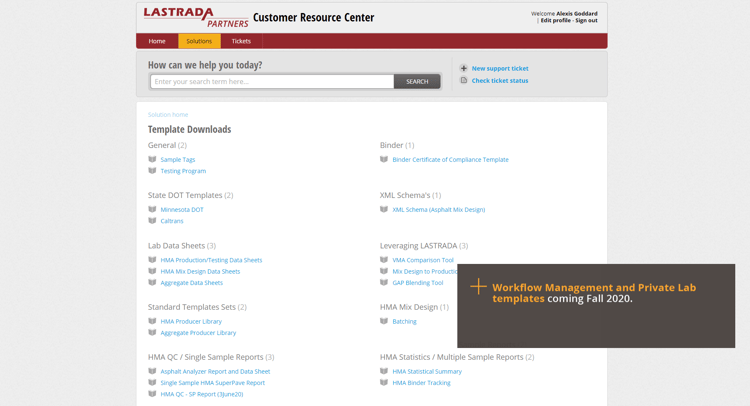Open Mix Design to Production article

pos(425,272)
